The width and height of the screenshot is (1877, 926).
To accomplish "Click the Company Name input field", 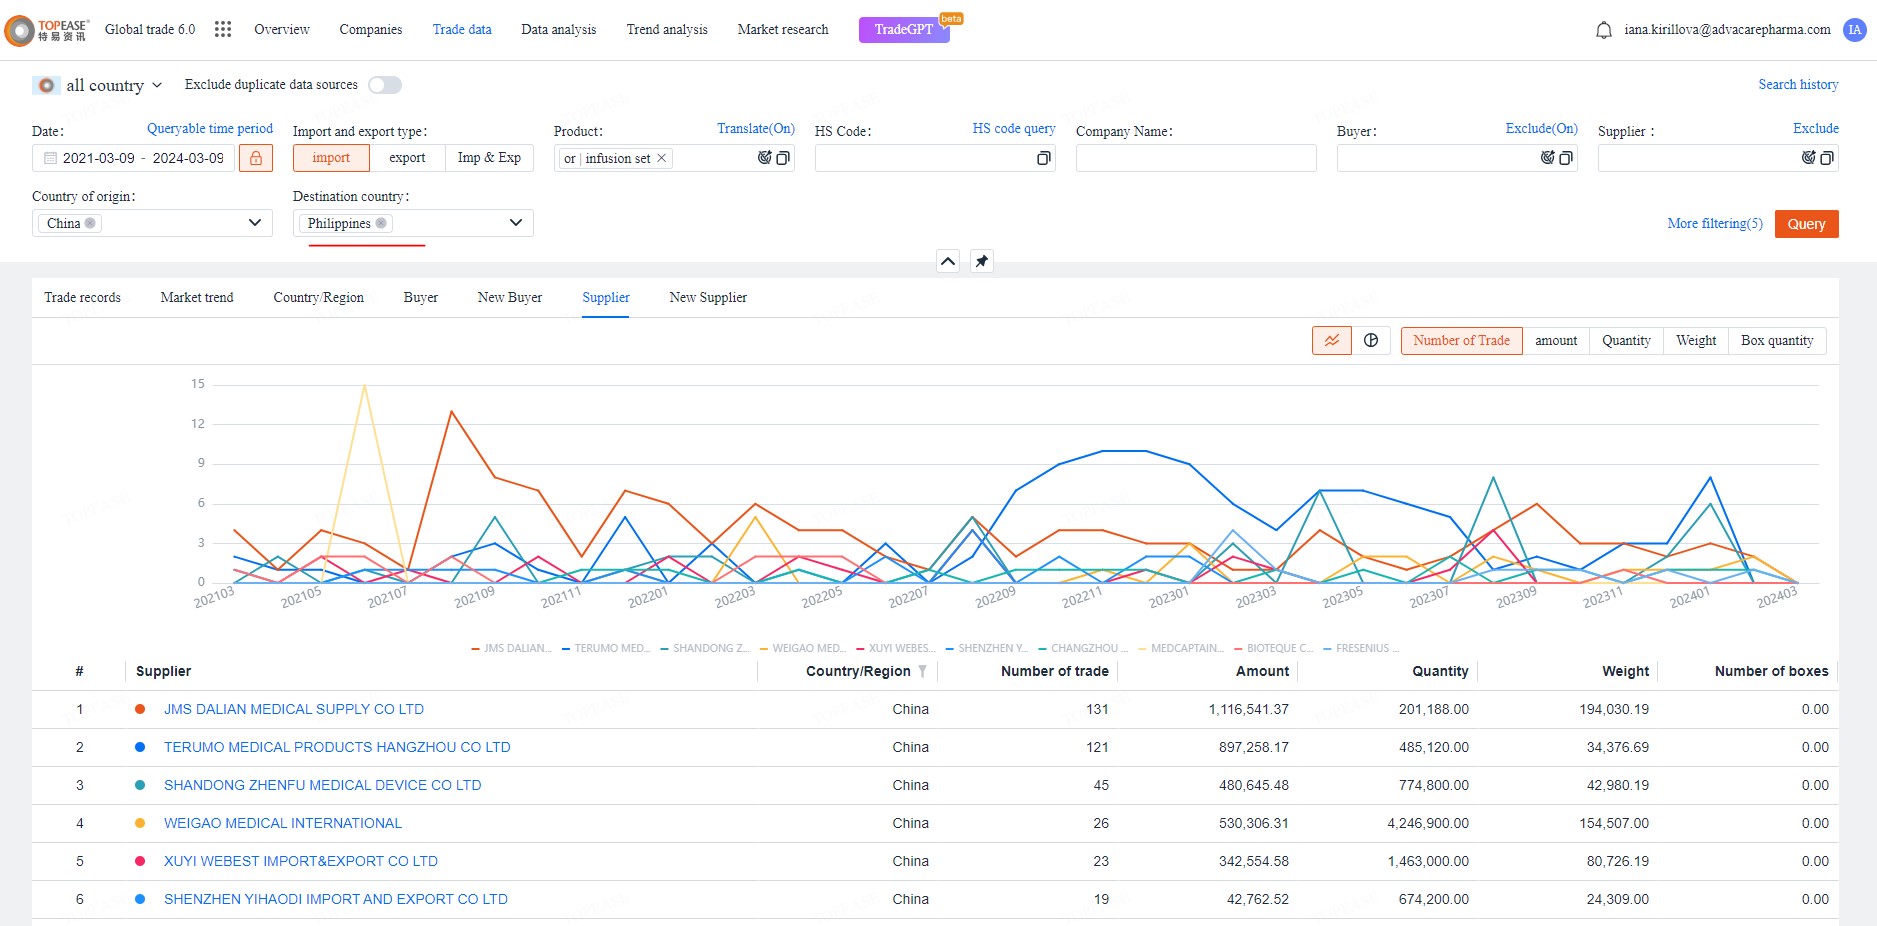I will (x=1196, y=158).
